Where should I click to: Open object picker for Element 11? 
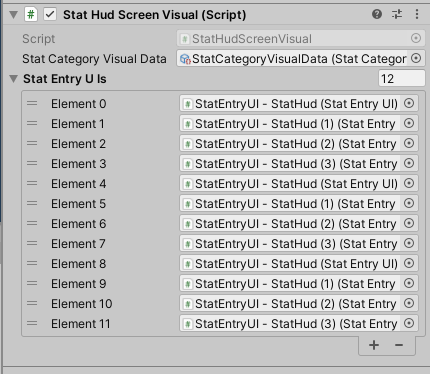click(409, 323)
